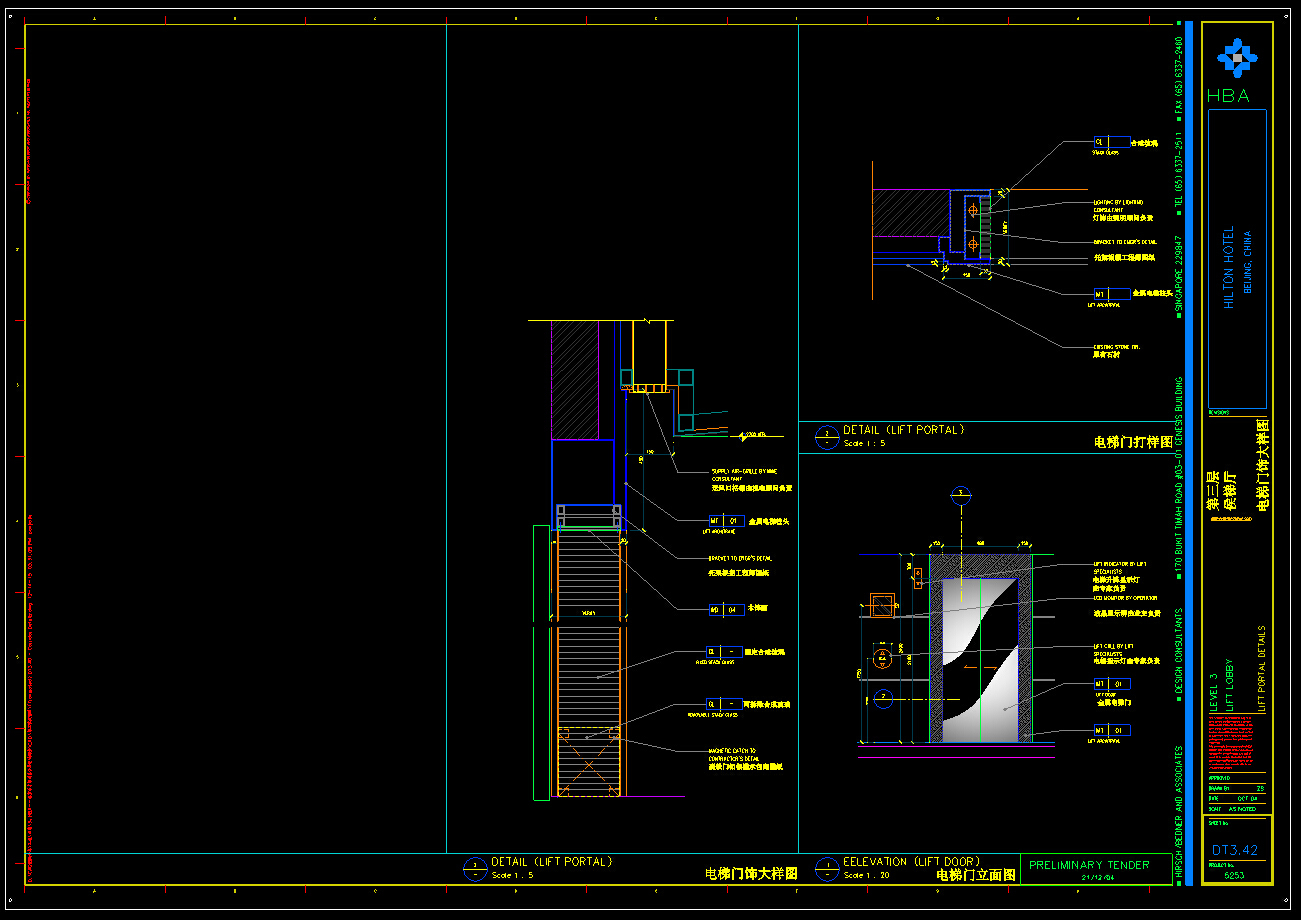Click the "EXISTING STONE FIN." note
Screen dimensions: 1301x920
click(x=1116, y=347)
